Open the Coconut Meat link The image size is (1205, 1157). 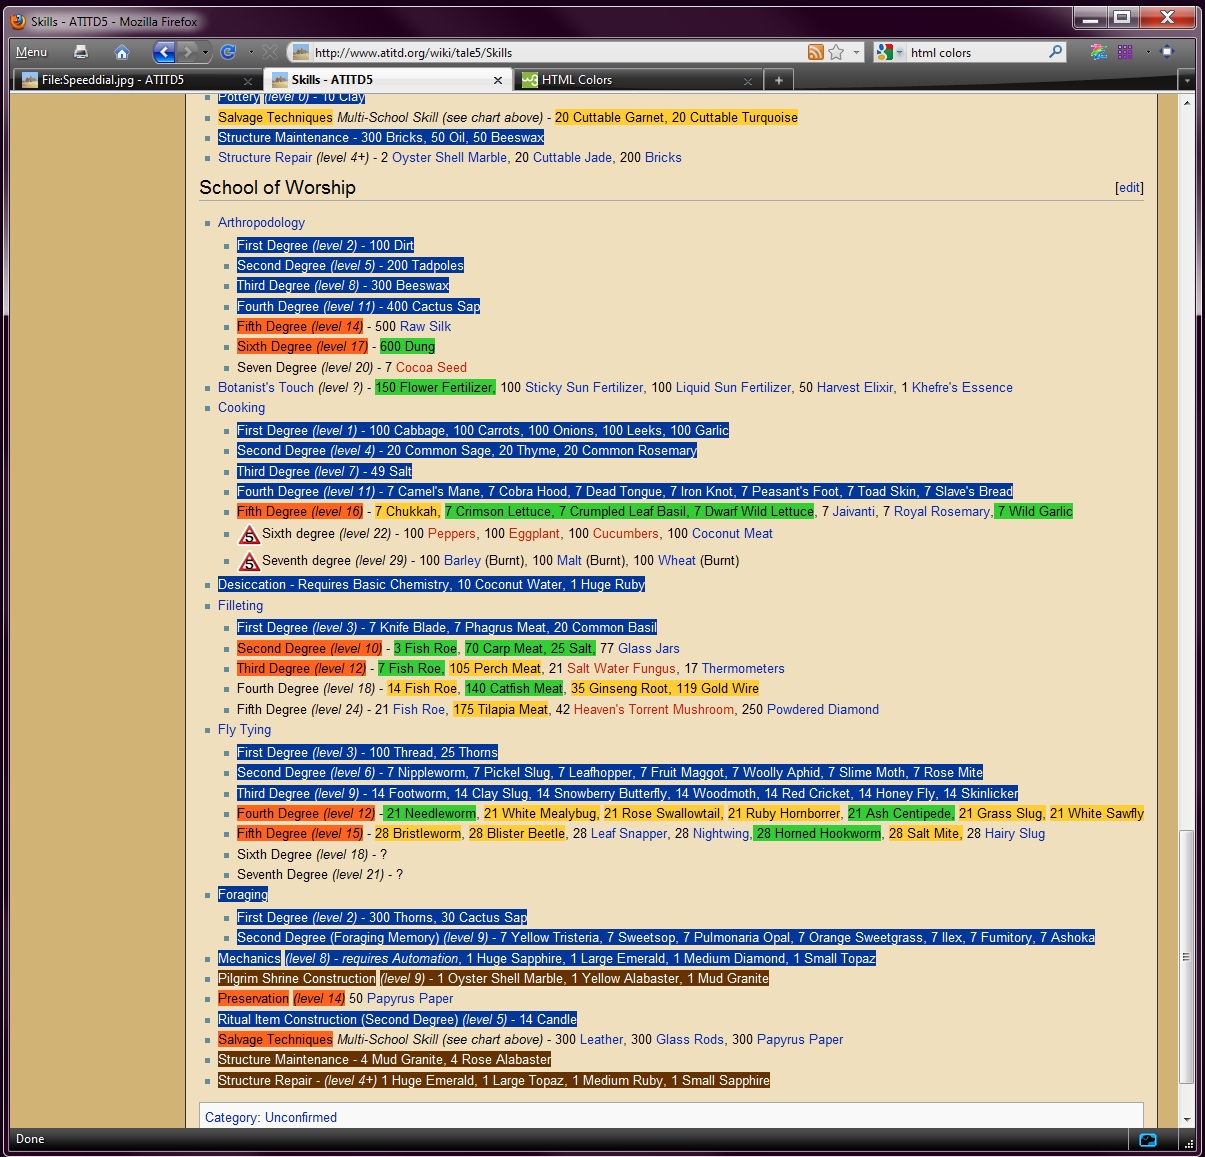732,534
